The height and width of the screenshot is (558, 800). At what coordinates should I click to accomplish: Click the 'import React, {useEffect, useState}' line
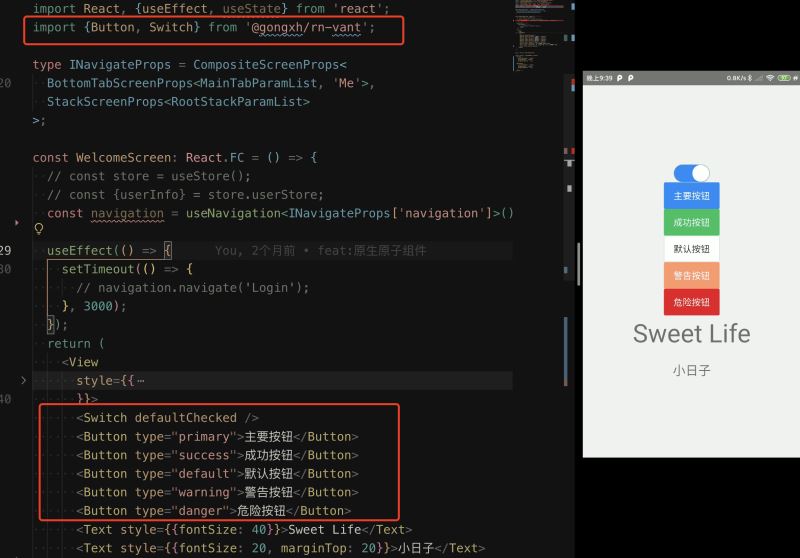coord(211,9)
